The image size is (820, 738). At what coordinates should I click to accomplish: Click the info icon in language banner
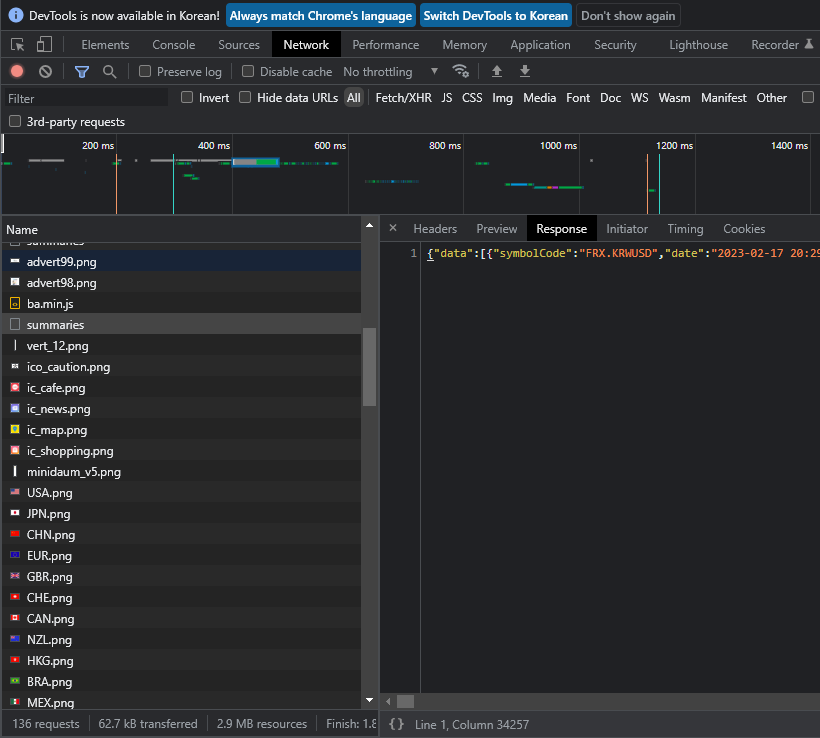click(x=16, y=15)
